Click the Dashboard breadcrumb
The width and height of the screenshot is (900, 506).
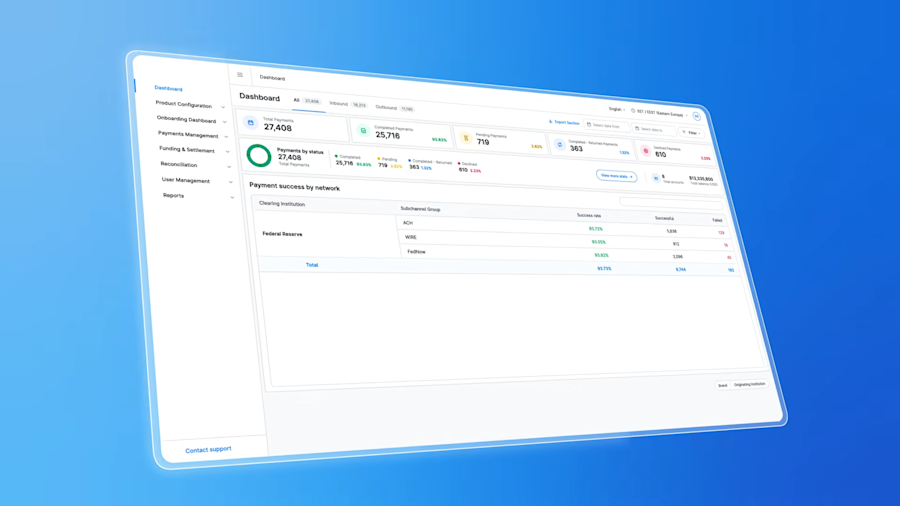(x=272, y=77)
